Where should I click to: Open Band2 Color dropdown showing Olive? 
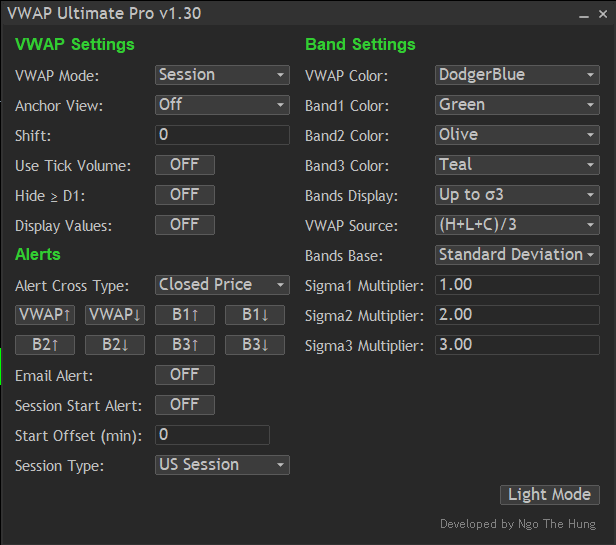(517, 135)
